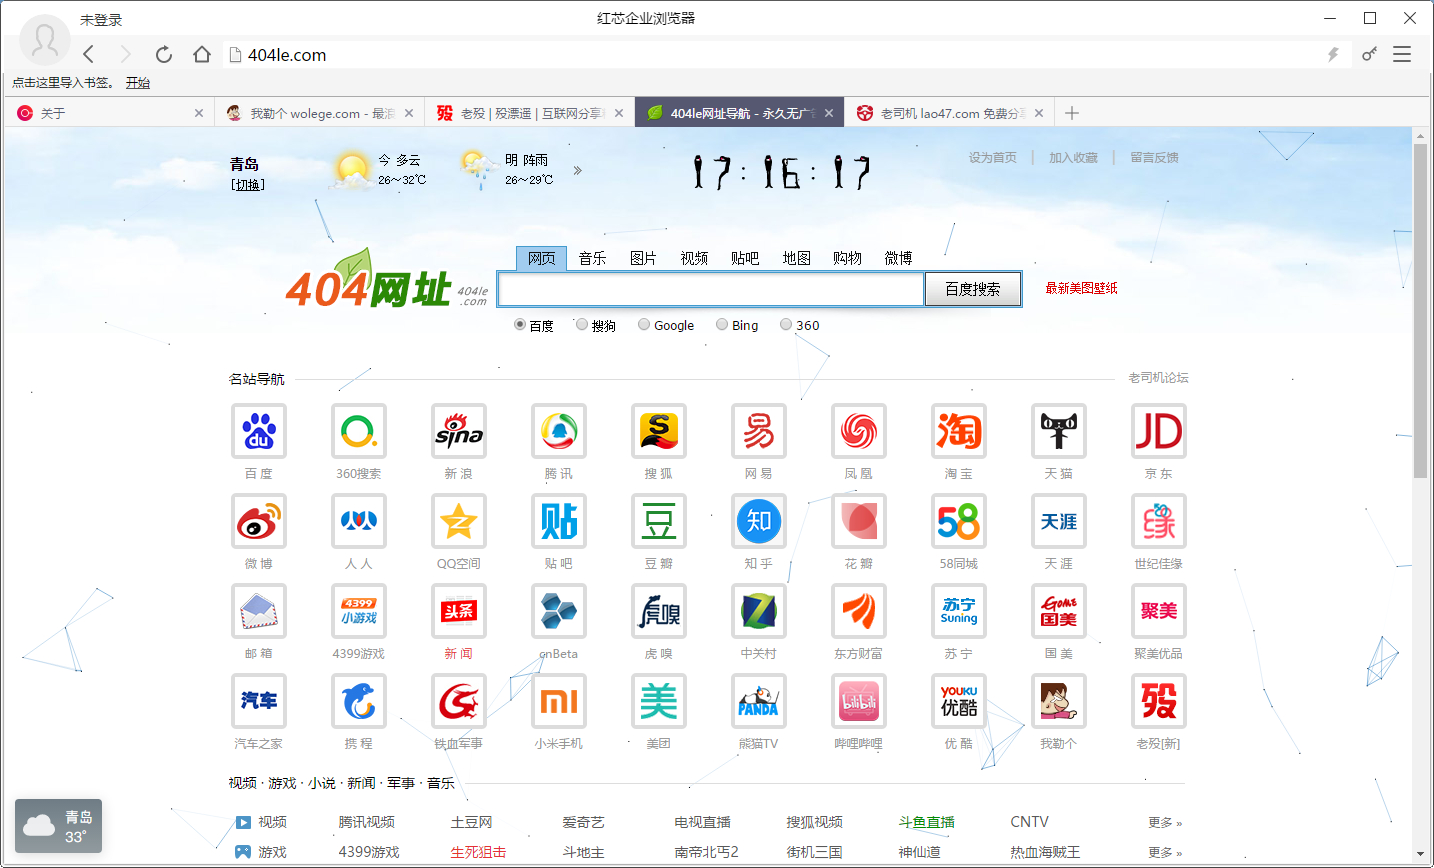Open the 天猫 site icon
Viewport: 1434px width, 868px height.
pyautogui.click(x=1059, y=431)
